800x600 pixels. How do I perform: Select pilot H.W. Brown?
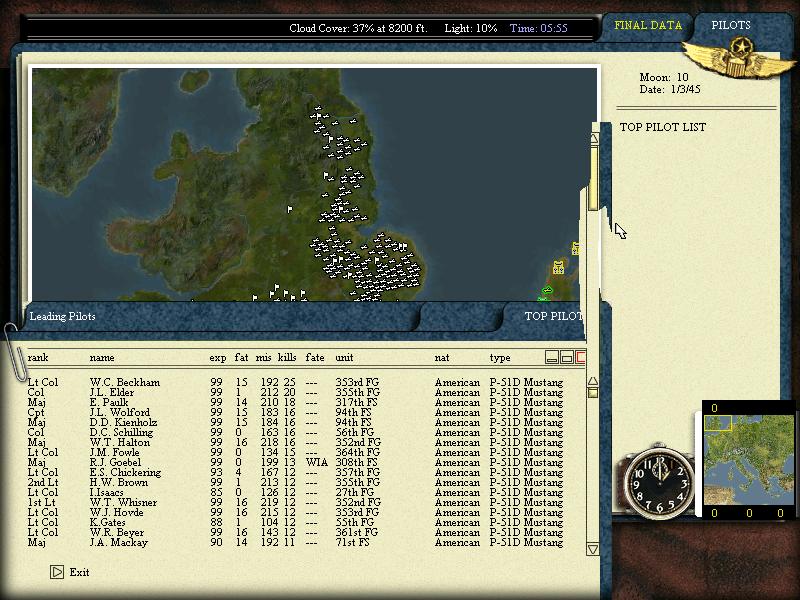tap(119, 482)
